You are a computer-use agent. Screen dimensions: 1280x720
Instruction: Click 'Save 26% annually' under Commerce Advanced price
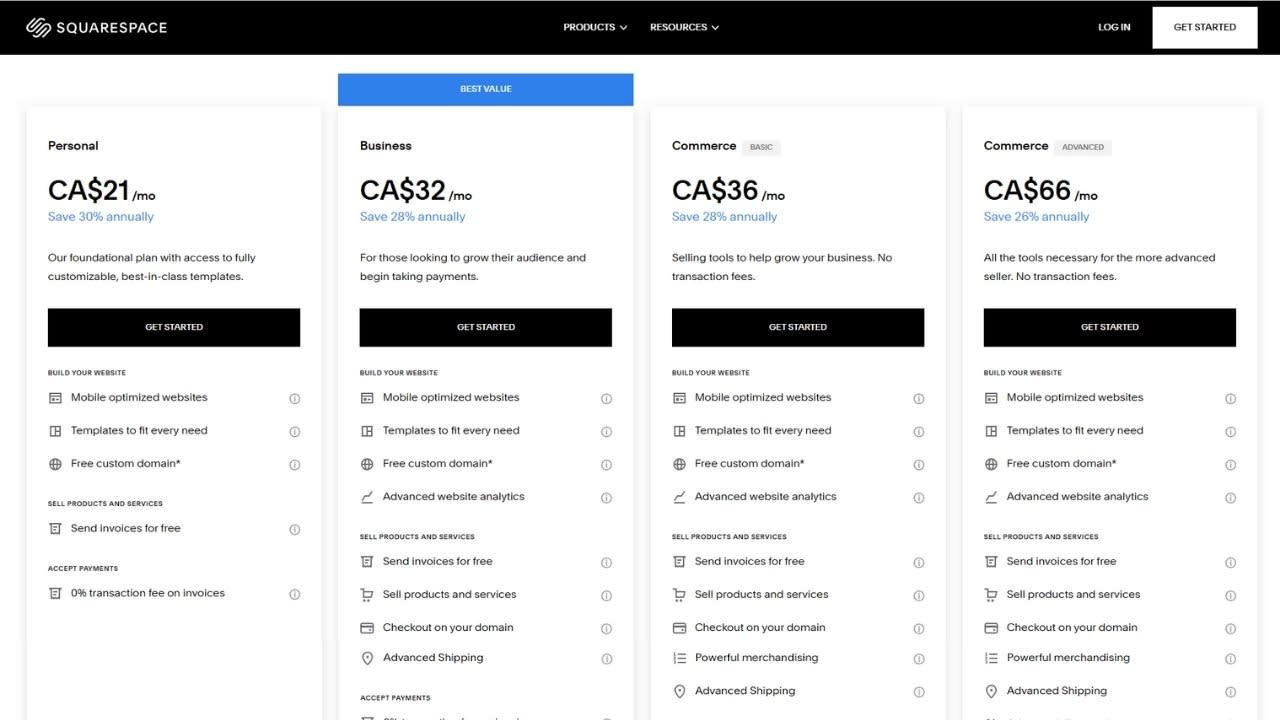[x=1037, y=216]
